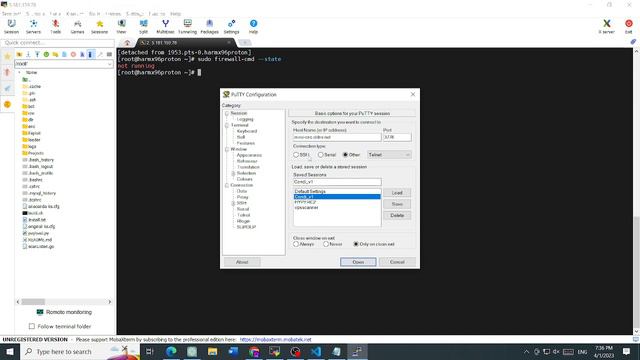
Task: Expand the SSH tree node in PuTTY
Action: 233,203
